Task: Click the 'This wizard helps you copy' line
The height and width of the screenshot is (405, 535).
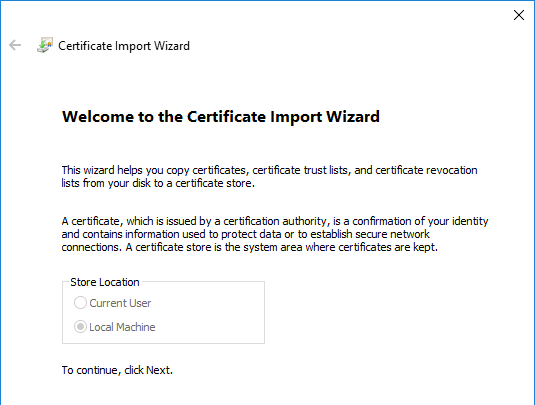Action: coord(270,170)
